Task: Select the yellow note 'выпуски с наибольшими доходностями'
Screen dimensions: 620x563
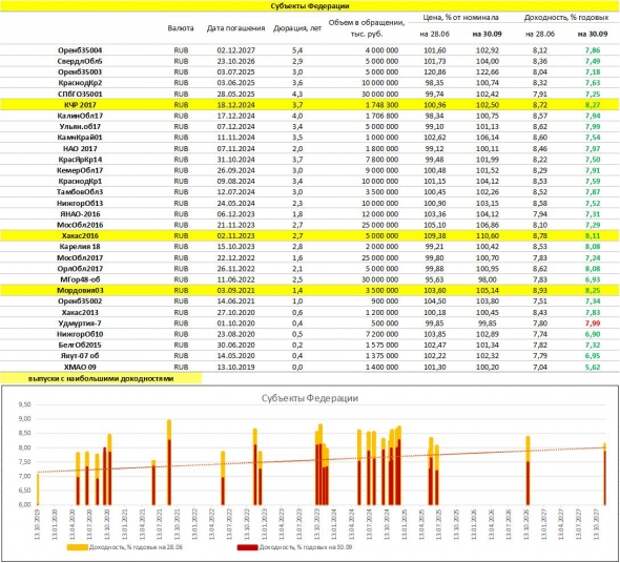Action: (x=101, y=378)
